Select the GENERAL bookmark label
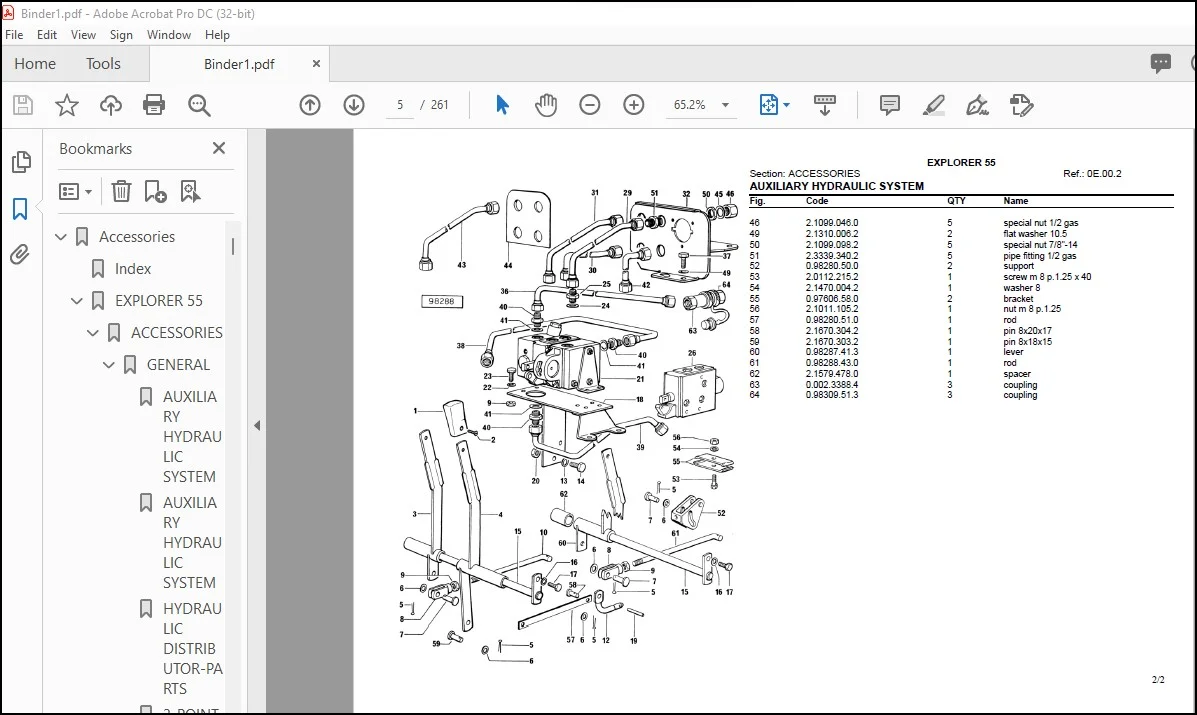This screenshot has width=1197, height=715. tap(178, 365)
